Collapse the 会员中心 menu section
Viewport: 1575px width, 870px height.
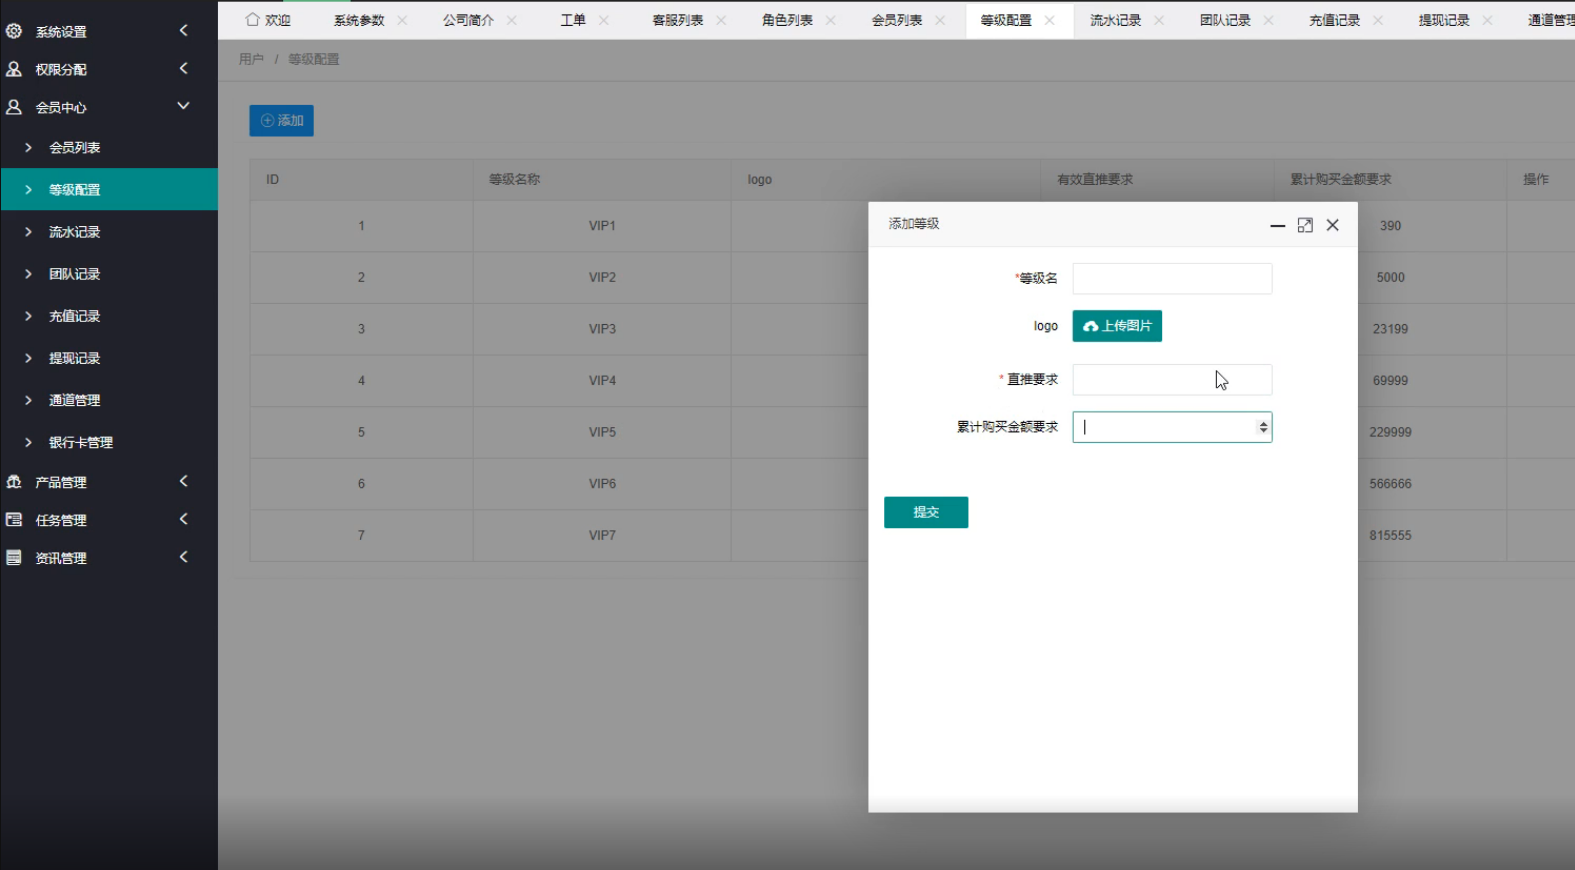(183, 106)
